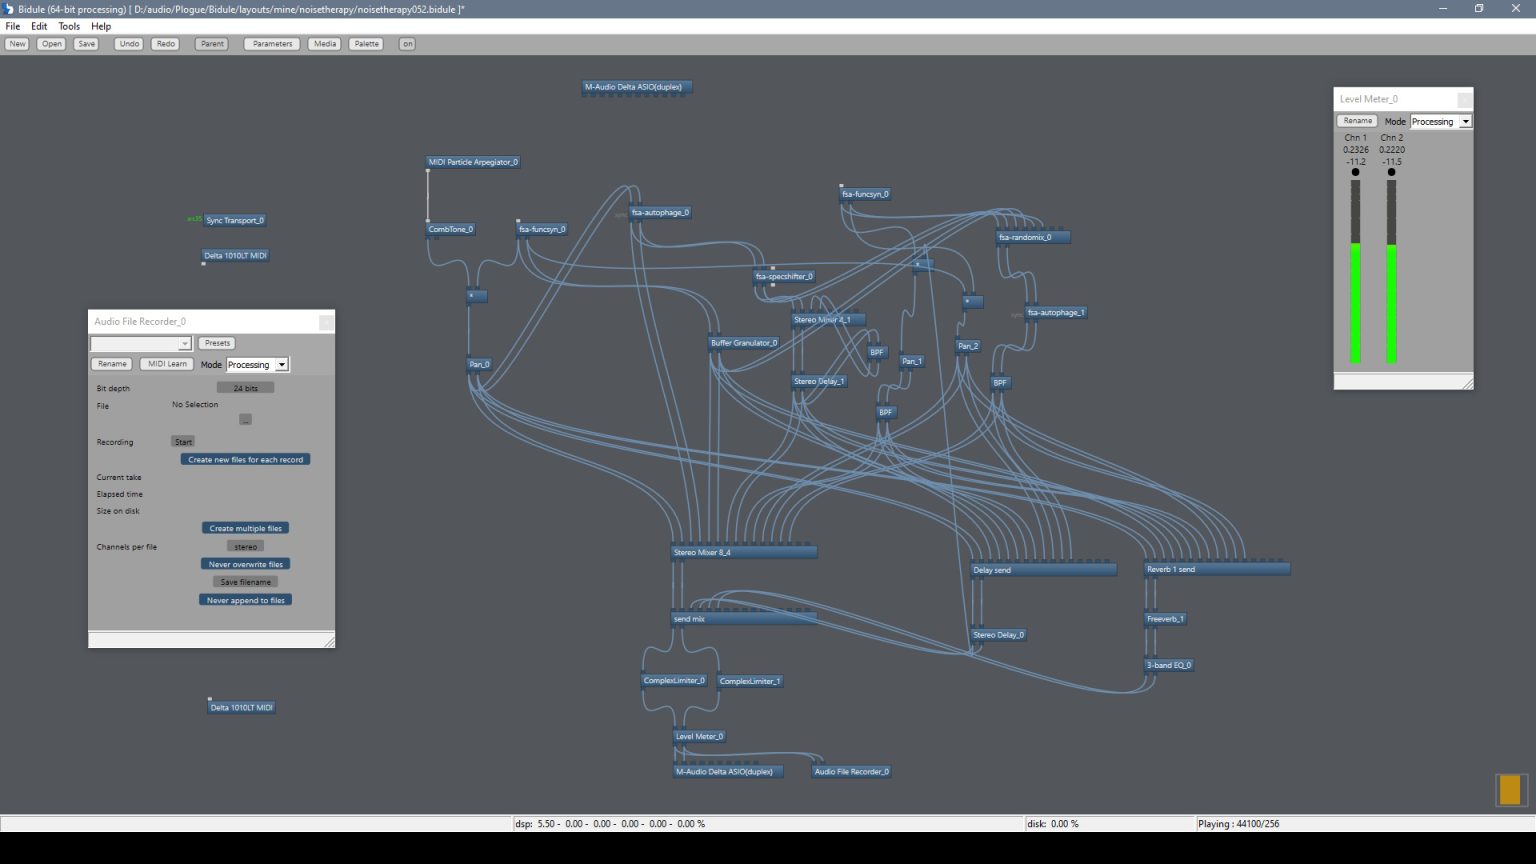Click Rename in the Audio File Recorder panel
Screen dimensions: 1536x864
[112, 364]
